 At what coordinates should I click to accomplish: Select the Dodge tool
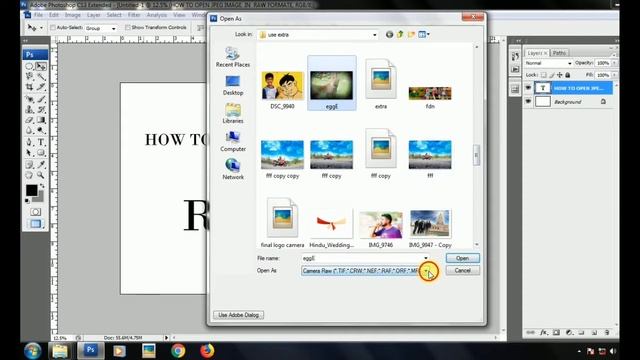coord(41,130)
